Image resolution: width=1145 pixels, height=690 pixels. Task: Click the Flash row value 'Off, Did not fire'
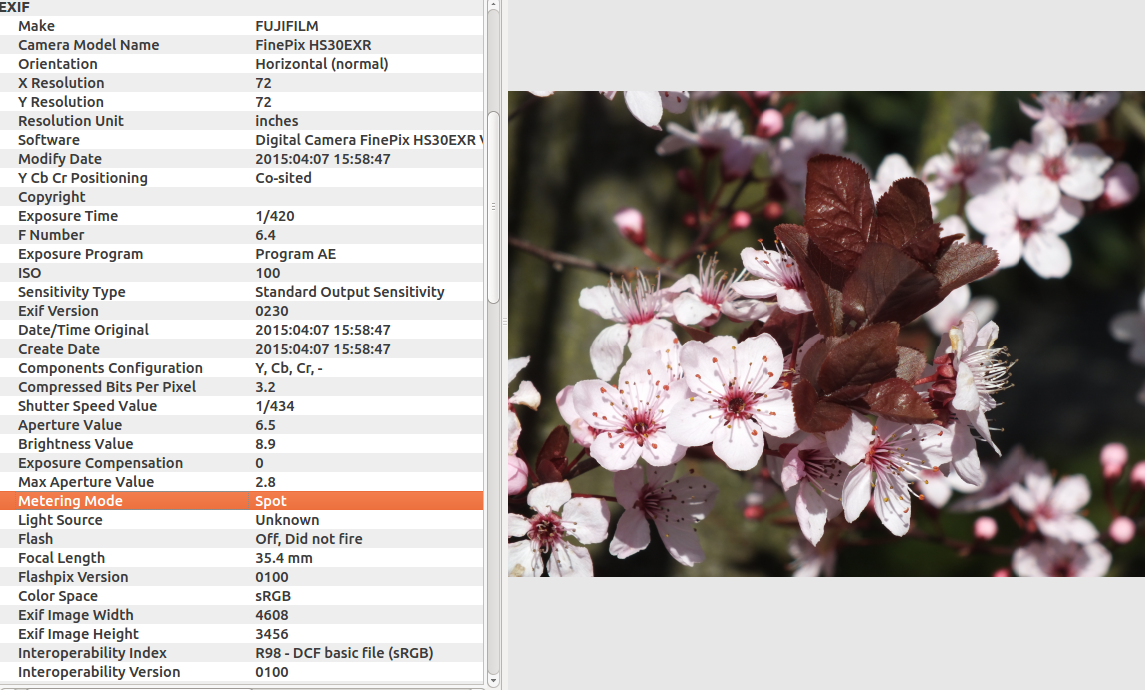coord(308,539)
